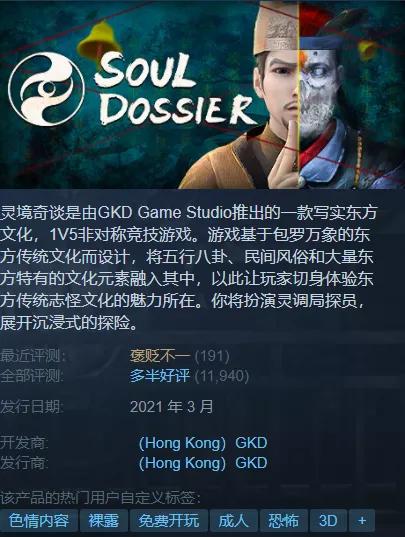The width and height of the screenshot is (405, 537).
Task: Click the Soul Dossier game header image
Action: (x=202, y=94)
